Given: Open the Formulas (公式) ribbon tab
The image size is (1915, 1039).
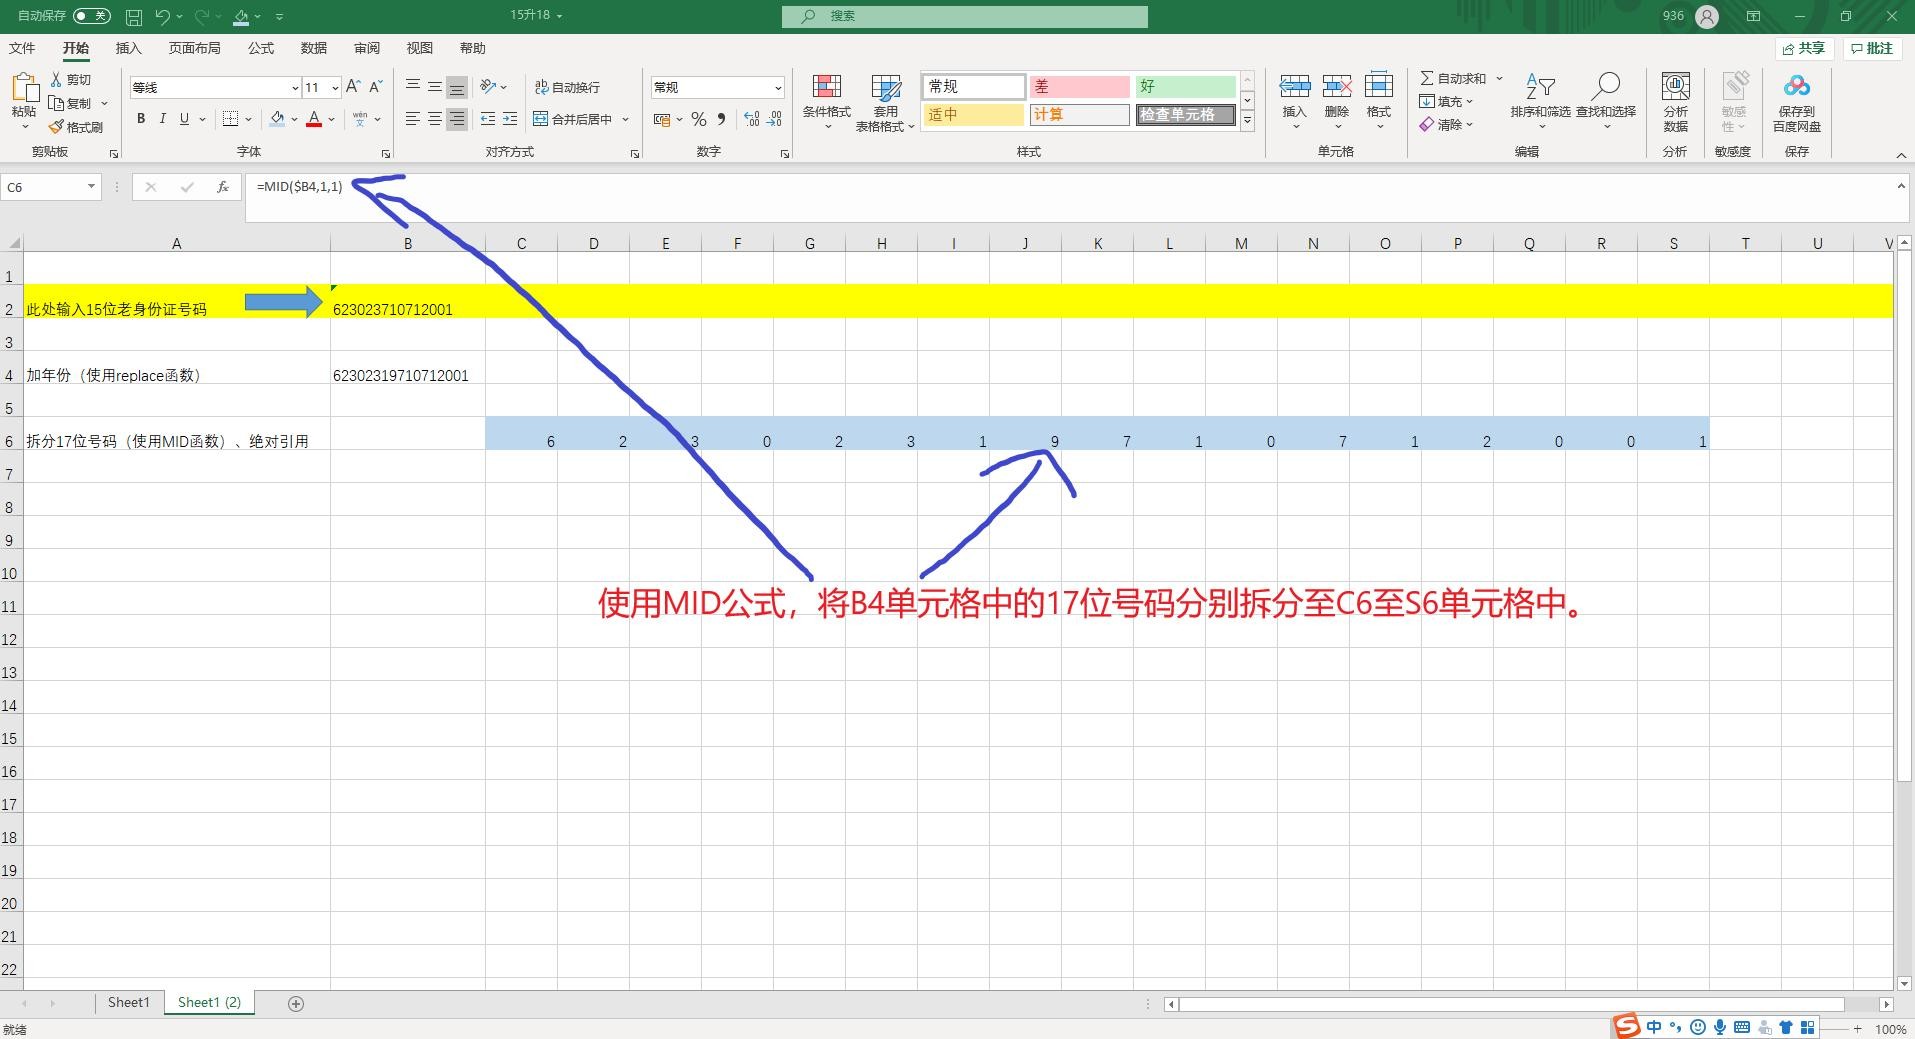Looking at the screenshot, I should click(x=261, y=48).
